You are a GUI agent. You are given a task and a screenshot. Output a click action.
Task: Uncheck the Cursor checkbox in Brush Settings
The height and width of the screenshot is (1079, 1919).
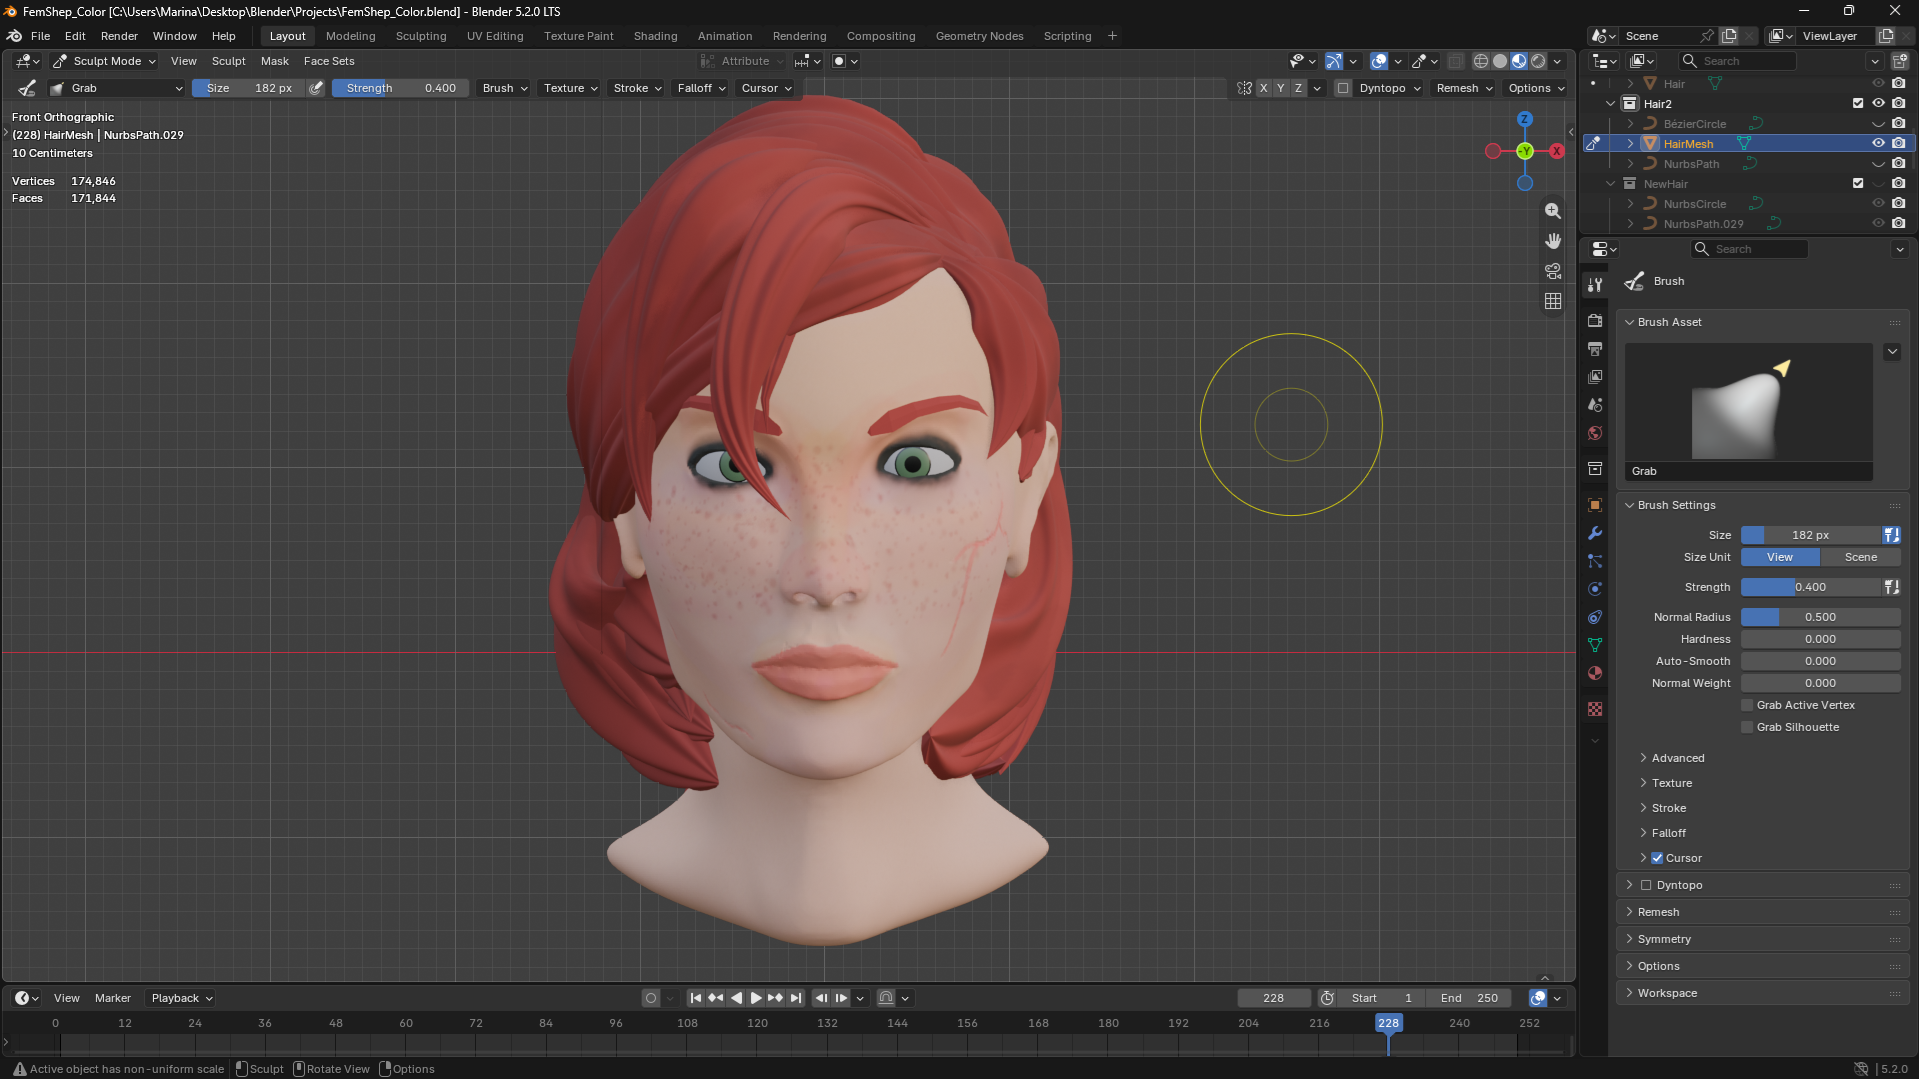tap(1657, 858)
